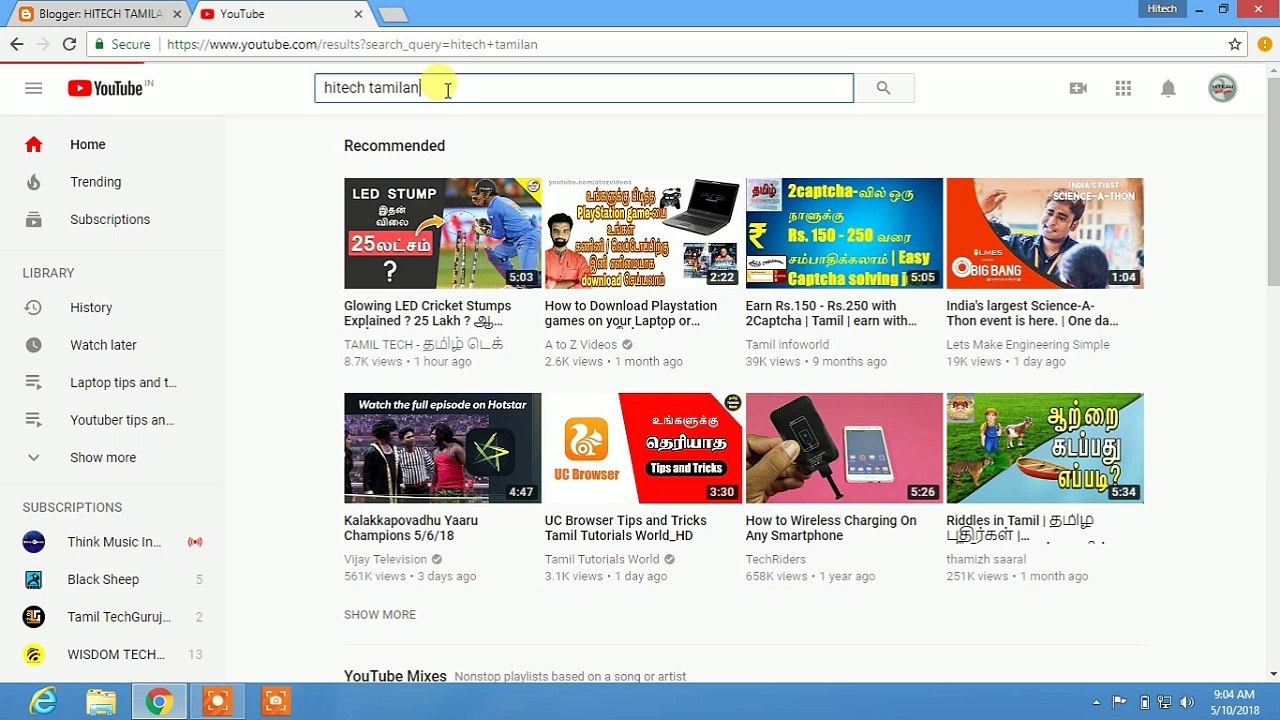This screenshot has height=720, width=1280.
Task: Select the YouTube browser tab
Action: (279, 14)
